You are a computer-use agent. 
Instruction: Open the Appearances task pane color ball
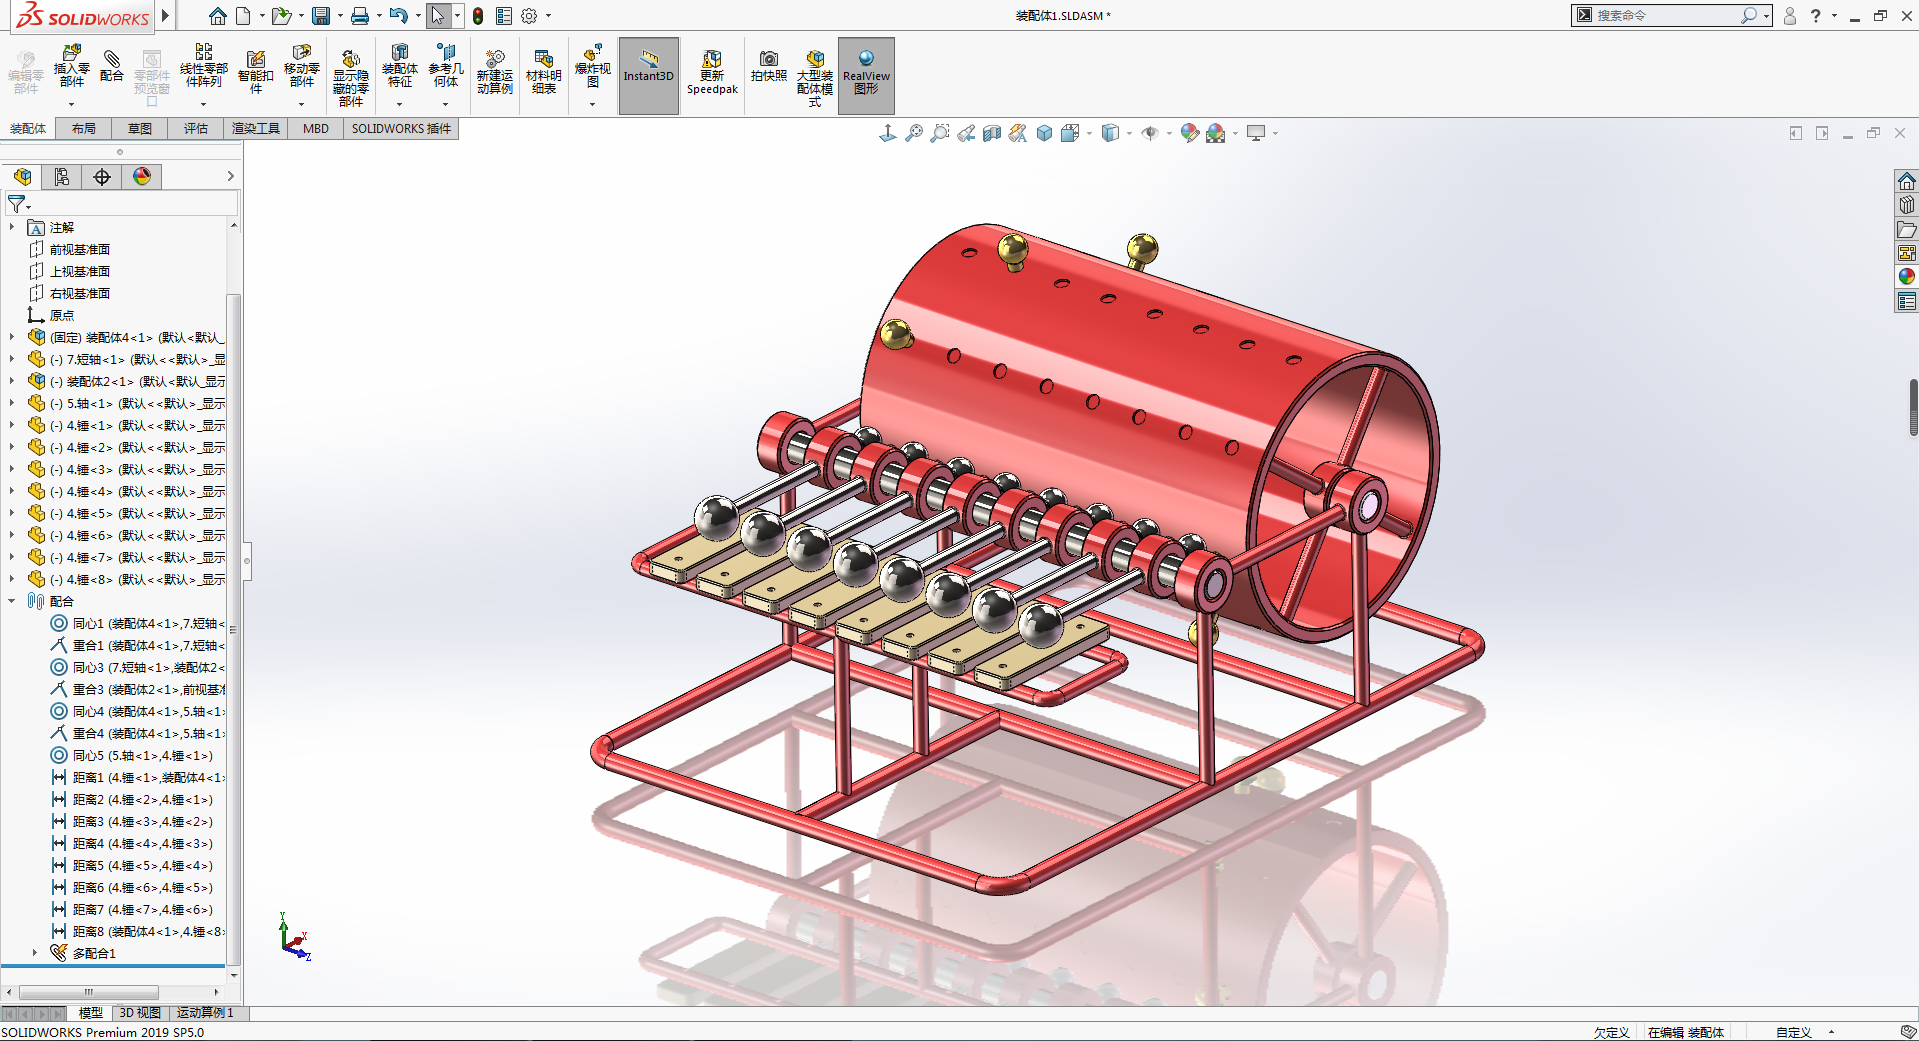pyautogui.click(x=1907, y=277)
